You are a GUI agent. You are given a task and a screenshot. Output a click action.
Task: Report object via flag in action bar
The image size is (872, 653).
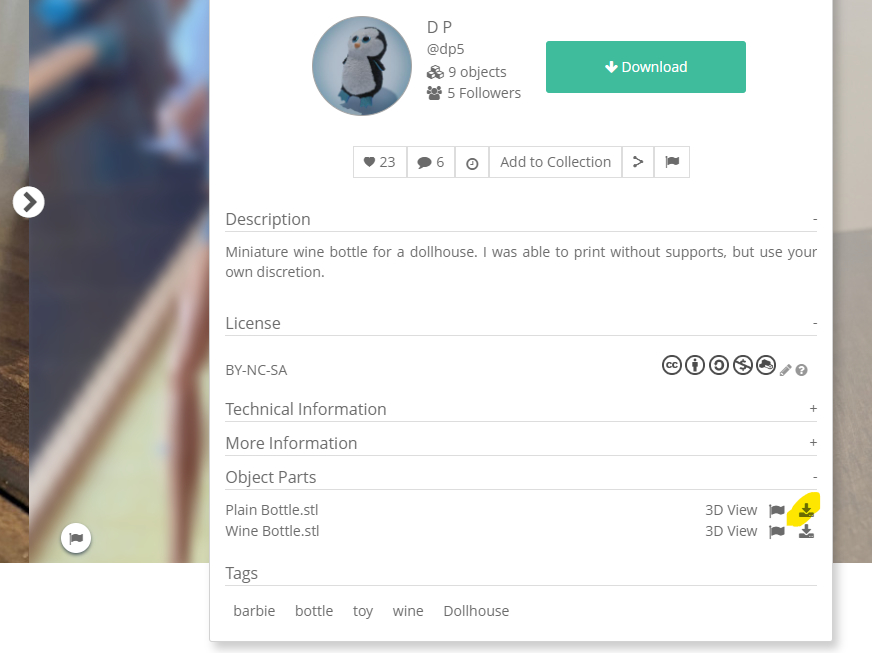click(672, 162)
